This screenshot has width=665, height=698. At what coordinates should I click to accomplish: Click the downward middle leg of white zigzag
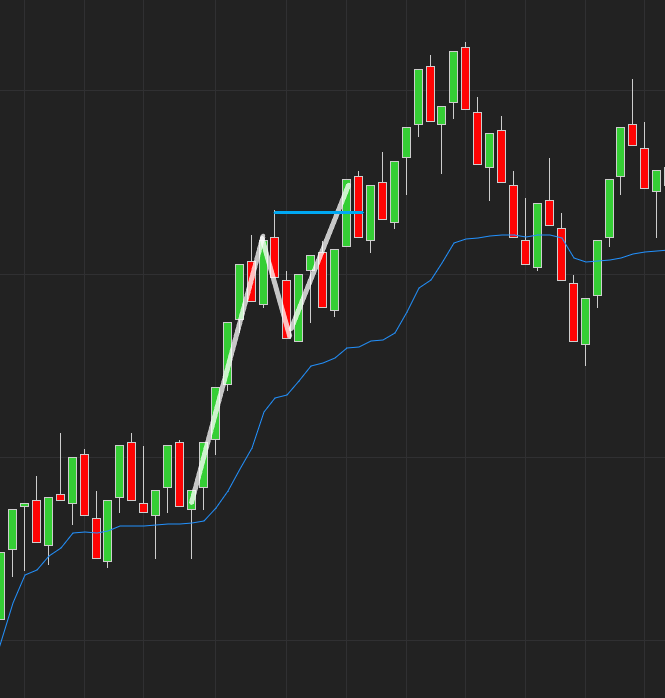275,285
